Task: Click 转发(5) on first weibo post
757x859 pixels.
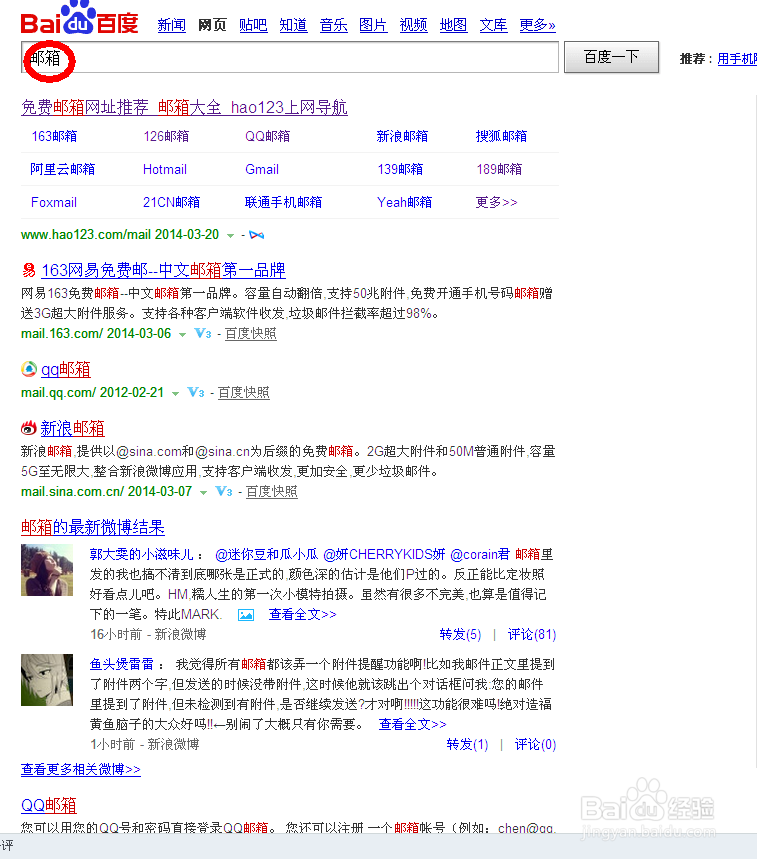Action: [x=460, y=634]
